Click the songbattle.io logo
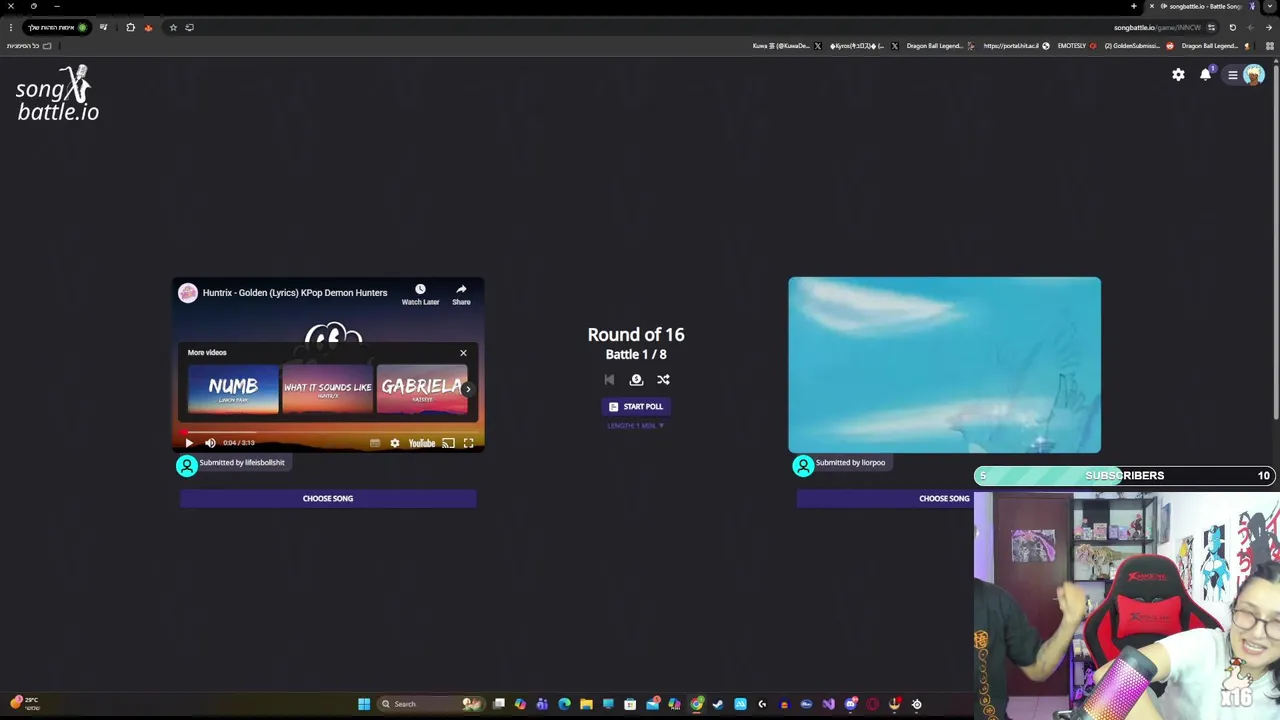 click(58, 94)
